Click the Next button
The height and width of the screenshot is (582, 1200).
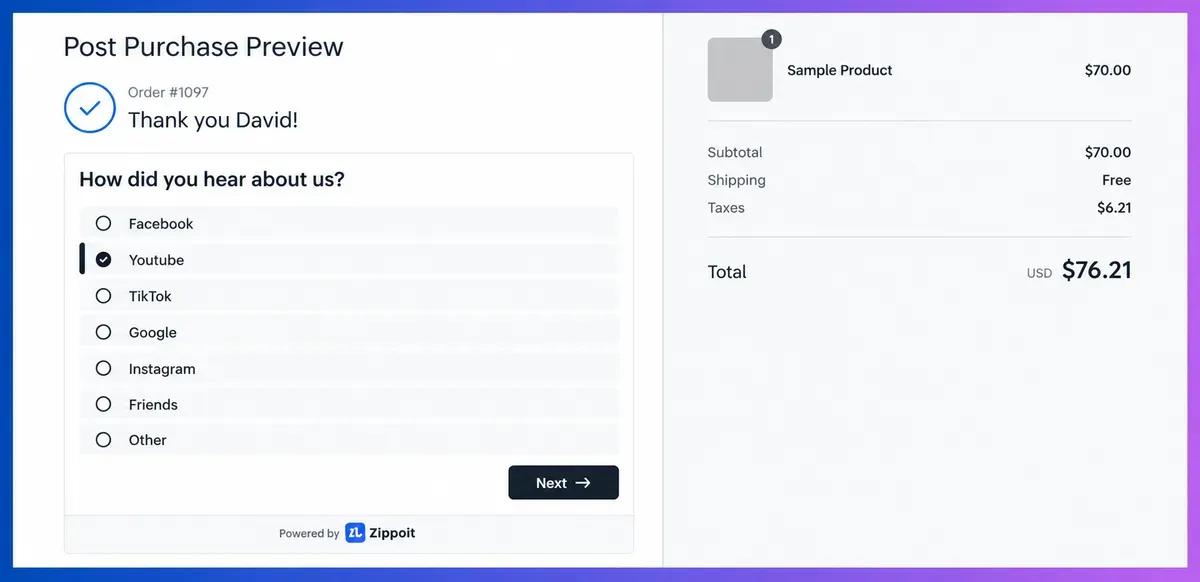pyautogui.click(x=563, y=482)
